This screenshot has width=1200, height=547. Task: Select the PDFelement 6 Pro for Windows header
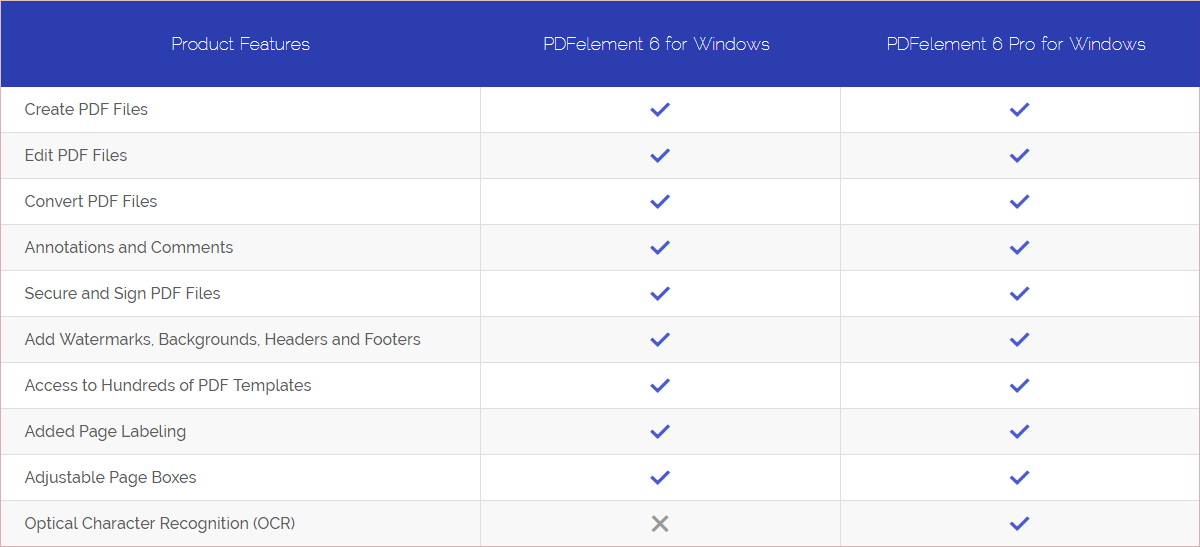click(1016, 44)
